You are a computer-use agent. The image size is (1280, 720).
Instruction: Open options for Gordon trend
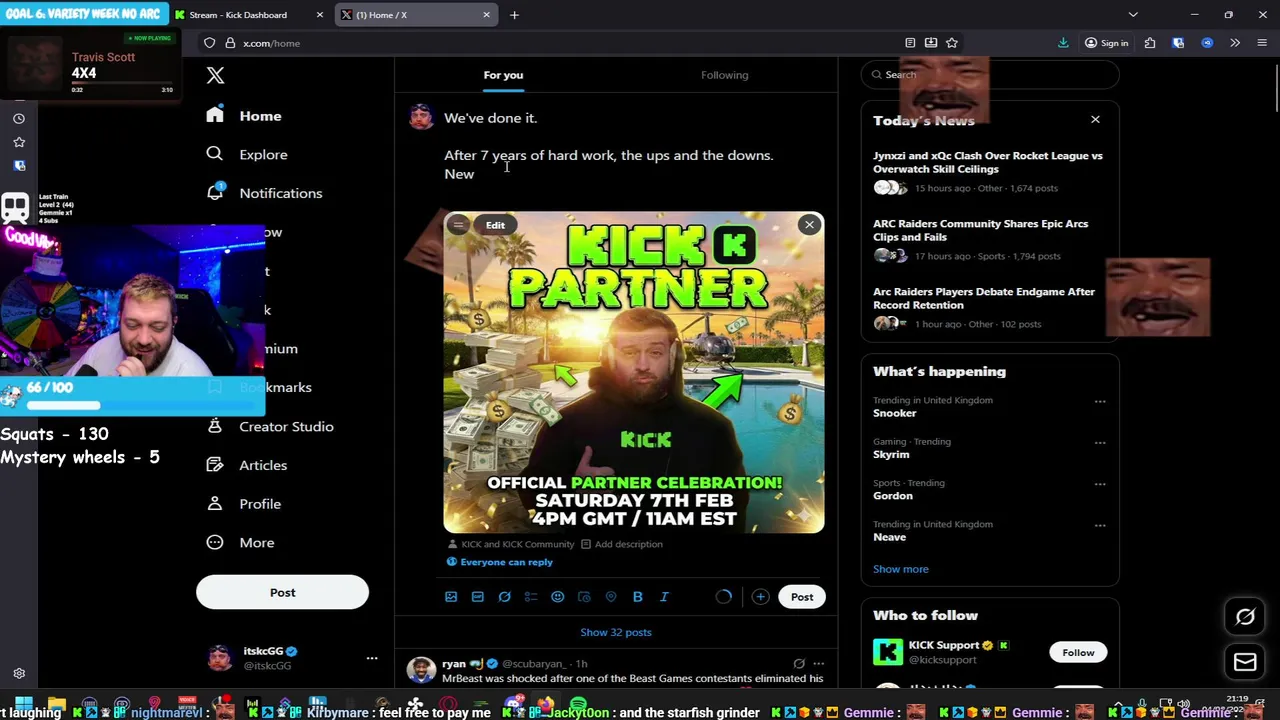coord(1100,484)
